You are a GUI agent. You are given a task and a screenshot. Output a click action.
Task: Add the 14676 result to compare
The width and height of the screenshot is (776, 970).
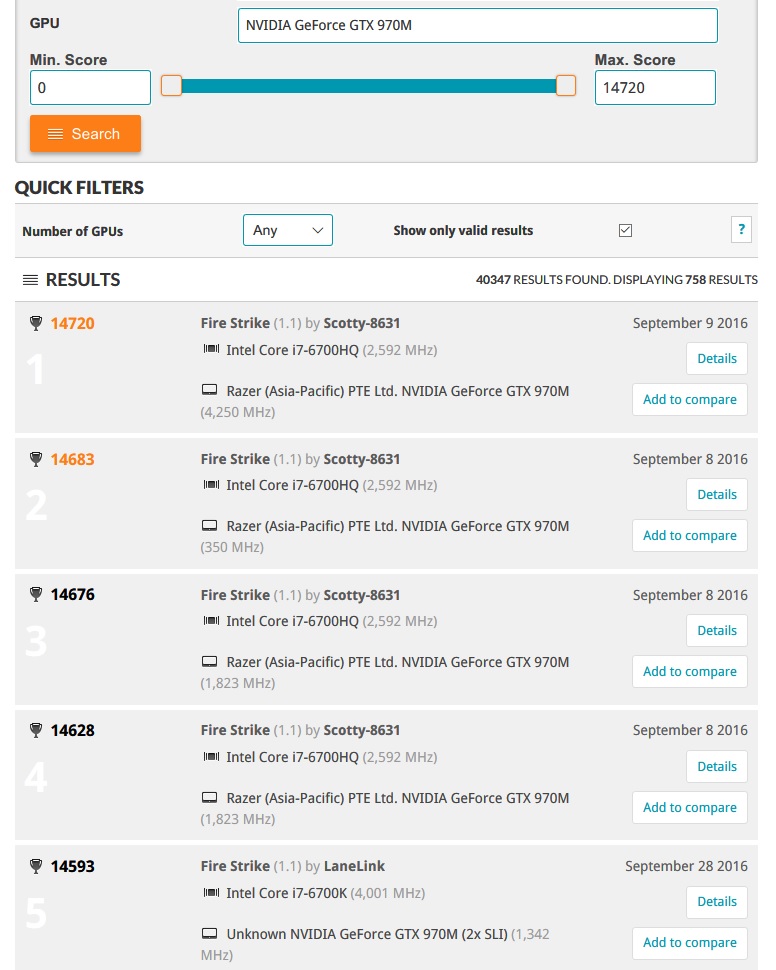689,671
